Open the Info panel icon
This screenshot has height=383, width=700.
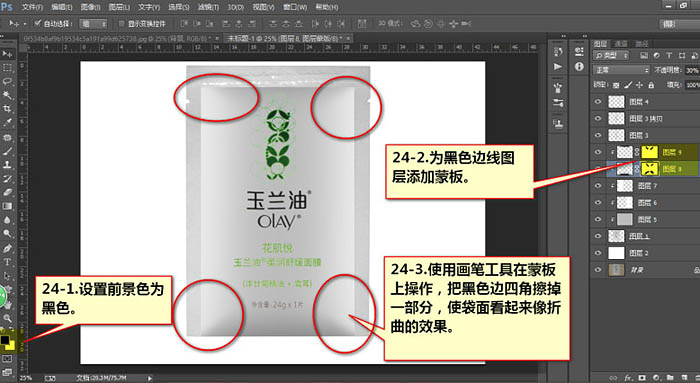point(579,67)
